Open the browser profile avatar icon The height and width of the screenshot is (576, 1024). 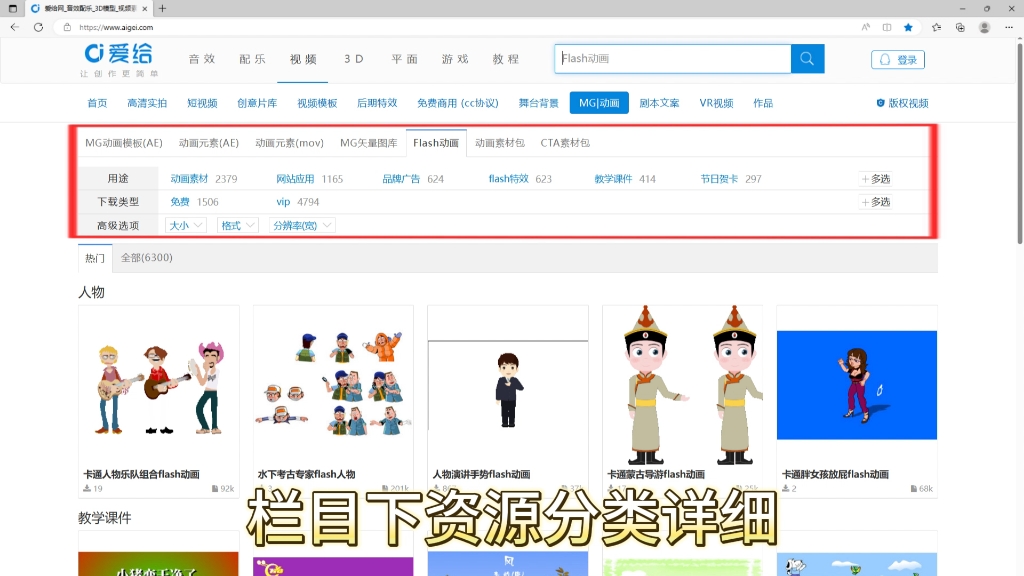click(984, 27)
